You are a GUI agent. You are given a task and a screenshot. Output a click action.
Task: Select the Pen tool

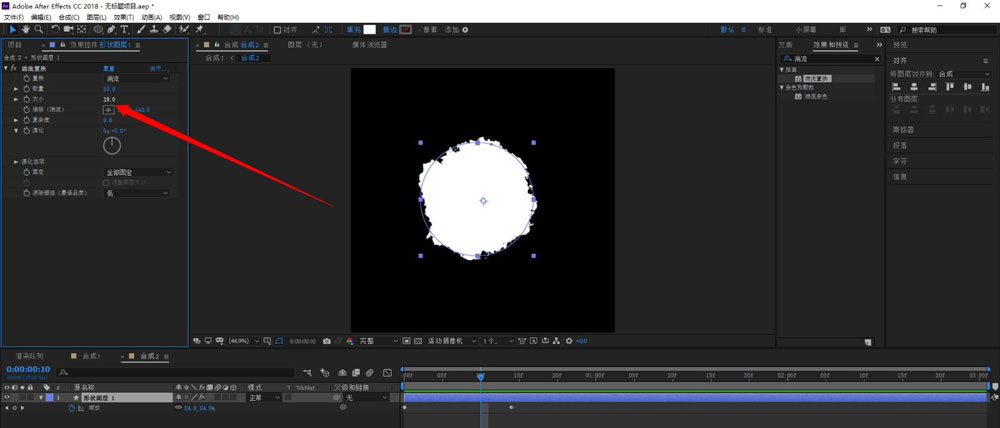pyautogui.click(x=111, y=30)
